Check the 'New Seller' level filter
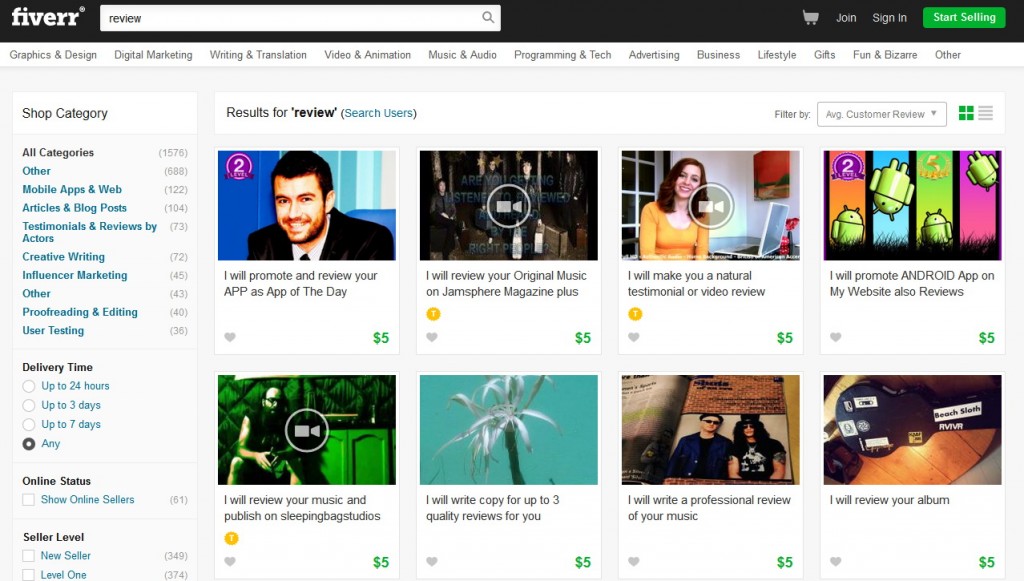The height and width of the screenshot is (581, 1024). pos(29,556)
